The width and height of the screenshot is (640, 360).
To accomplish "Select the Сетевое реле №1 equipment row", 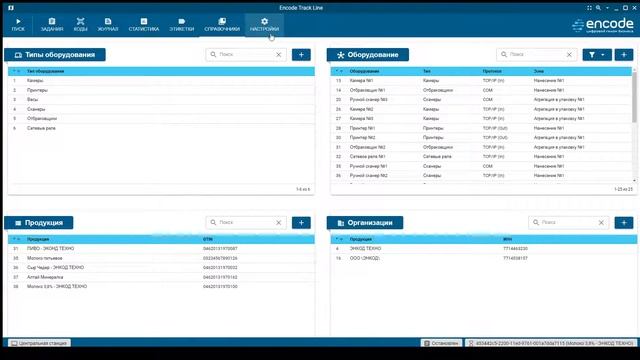I will (x=481, y=157).
